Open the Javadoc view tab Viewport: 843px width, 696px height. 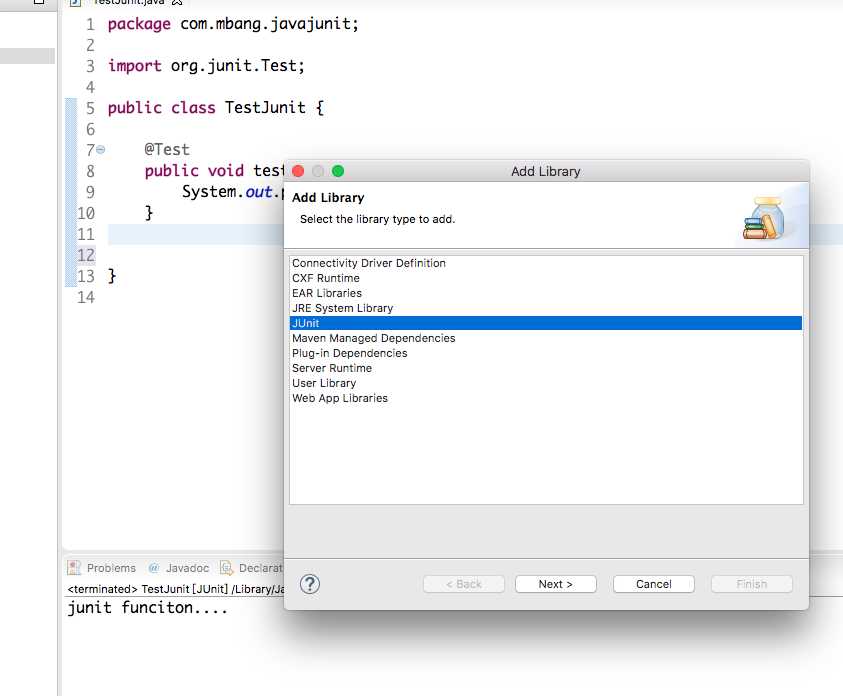[187, 568]
